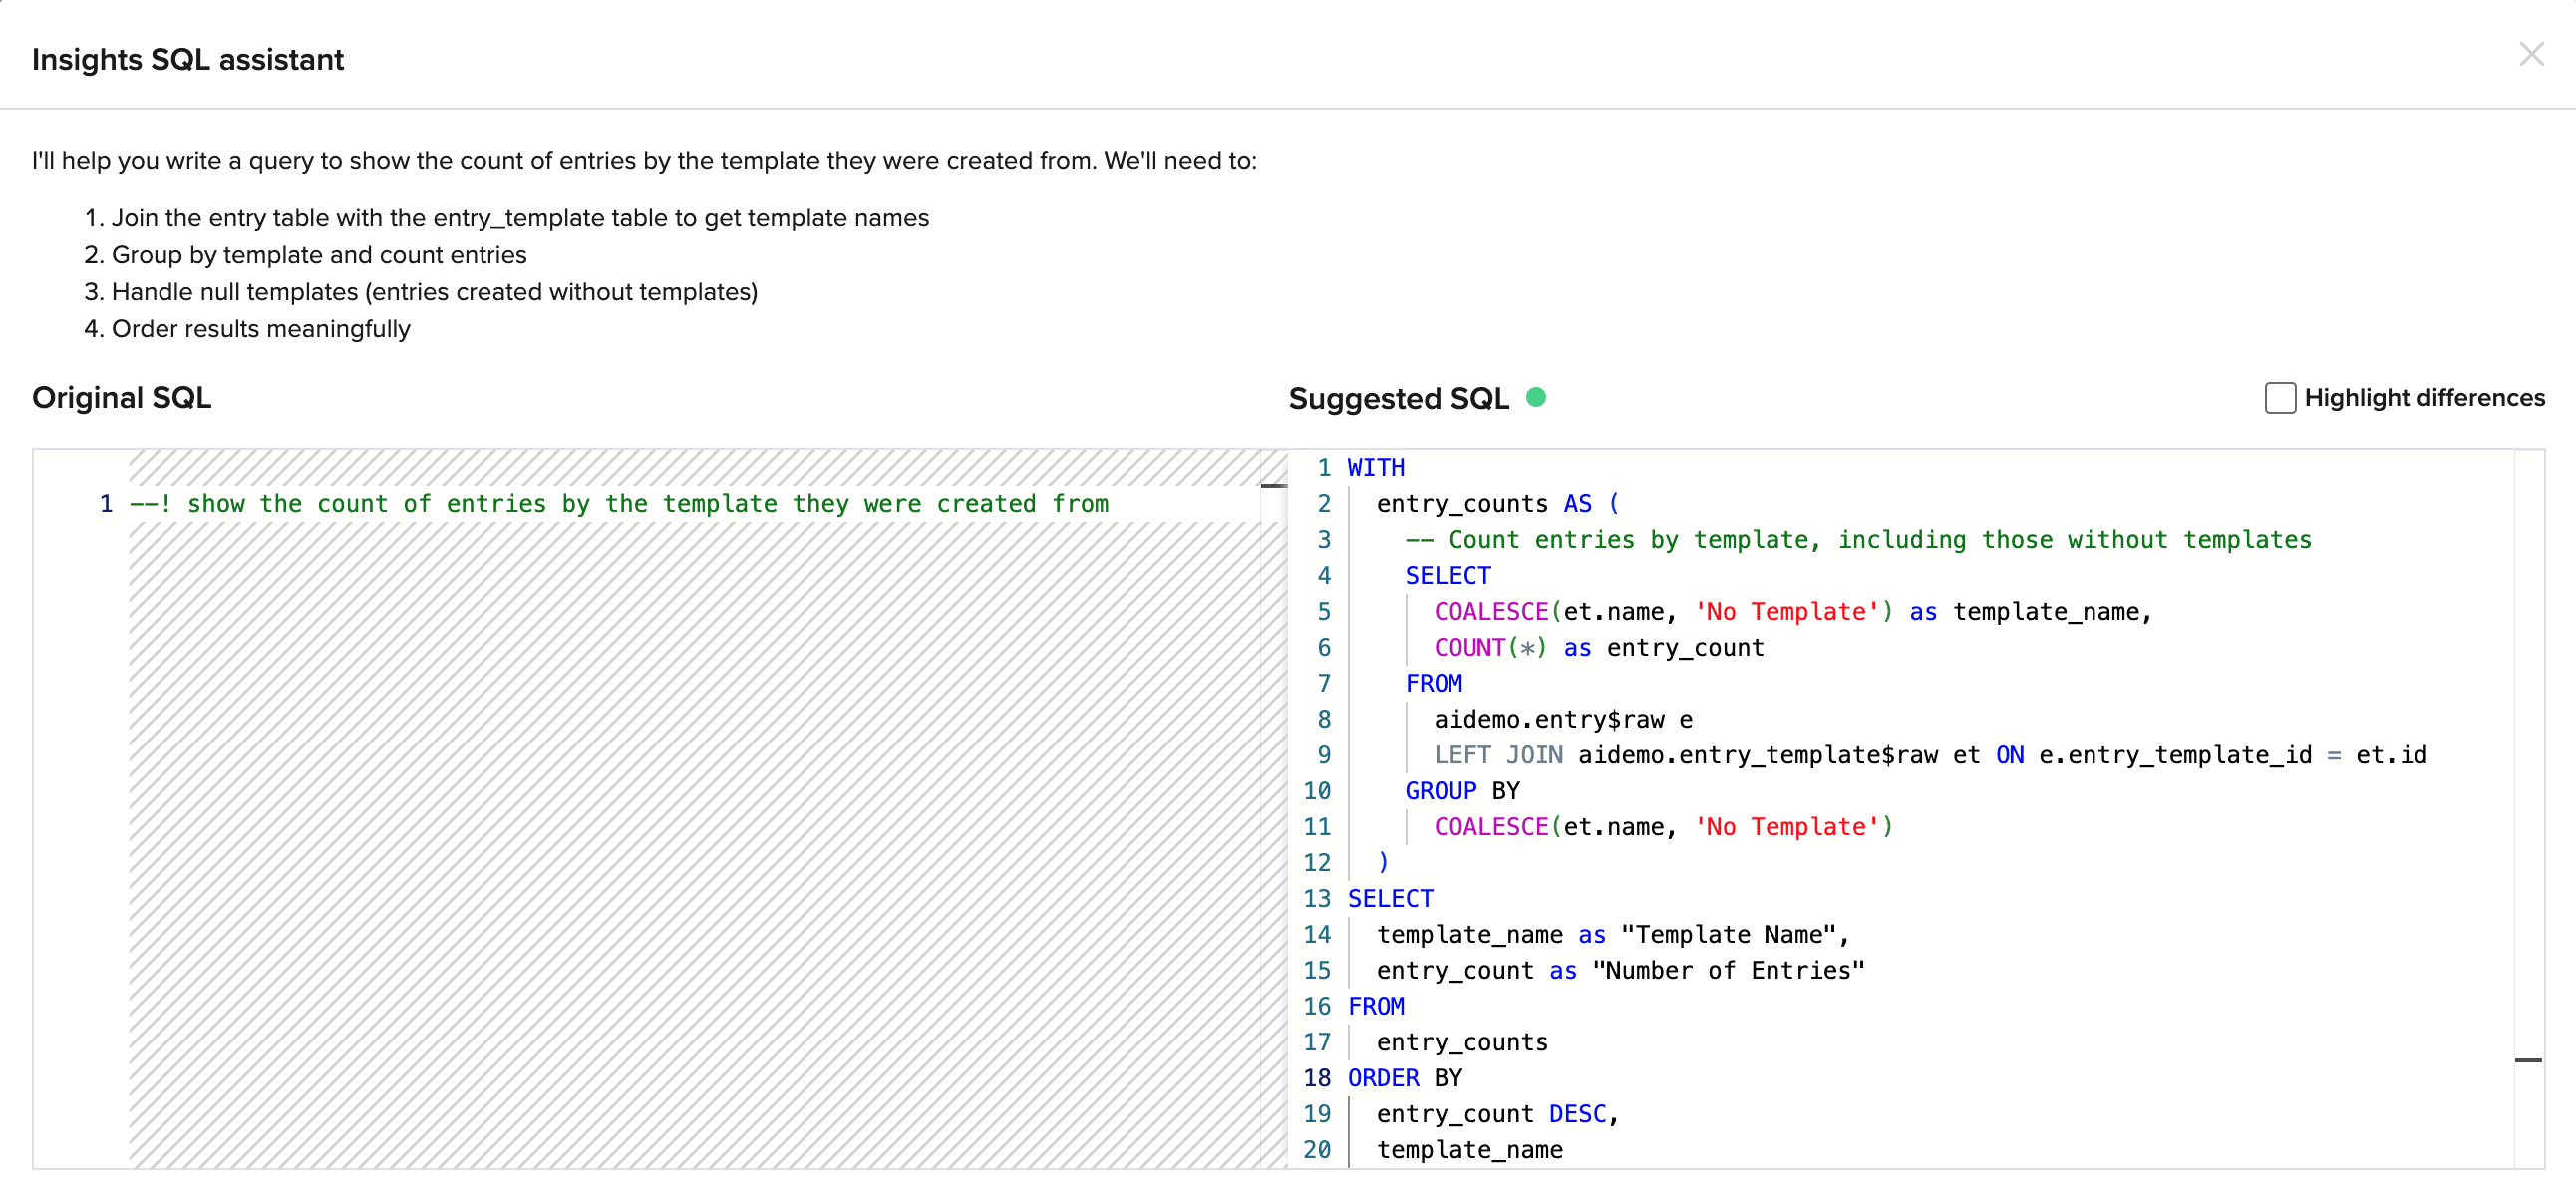Place cursor at the ORDER BY line
The width and height of the screenshot is (2576, 1188).
pyautogui.click(x=1404, y=1078)
